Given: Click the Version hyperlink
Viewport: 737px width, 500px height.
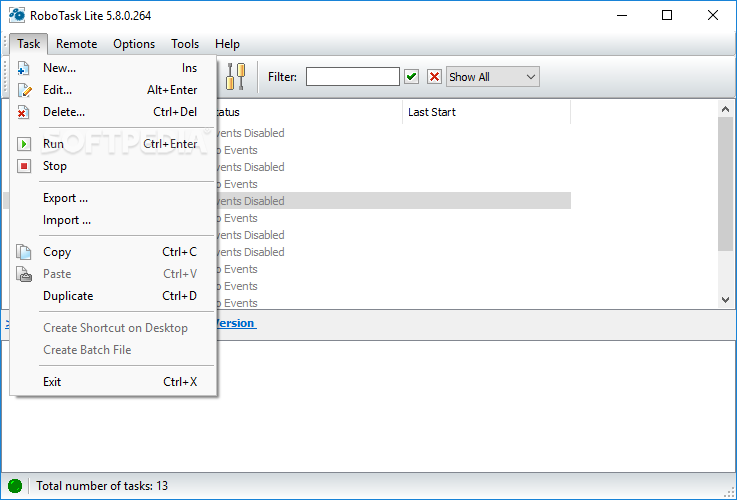Looking at the screenshot, I should (235, 323).
